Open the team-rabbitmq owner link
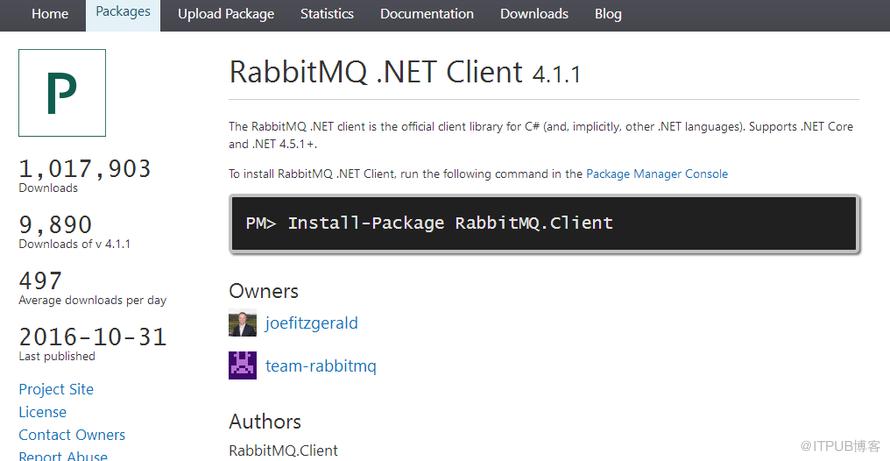 321,366
